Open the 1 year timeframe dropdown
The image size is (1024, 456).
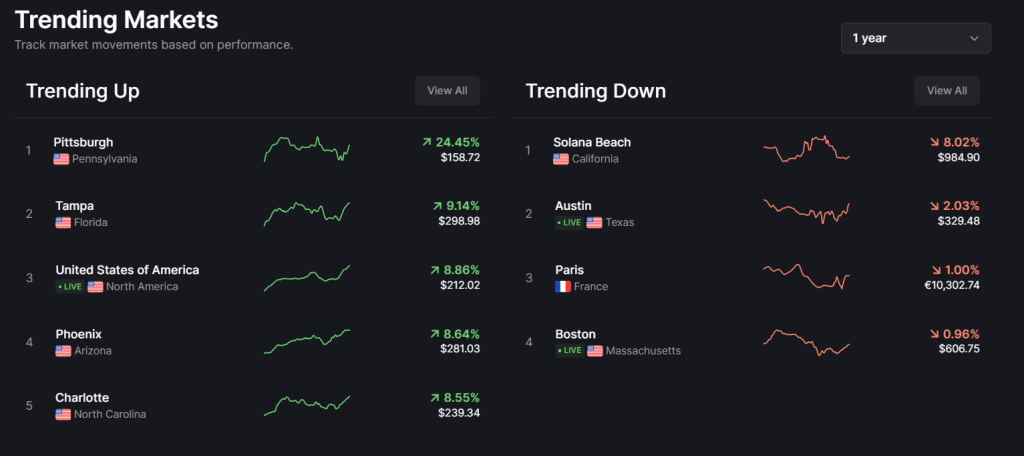pos(915,38)
